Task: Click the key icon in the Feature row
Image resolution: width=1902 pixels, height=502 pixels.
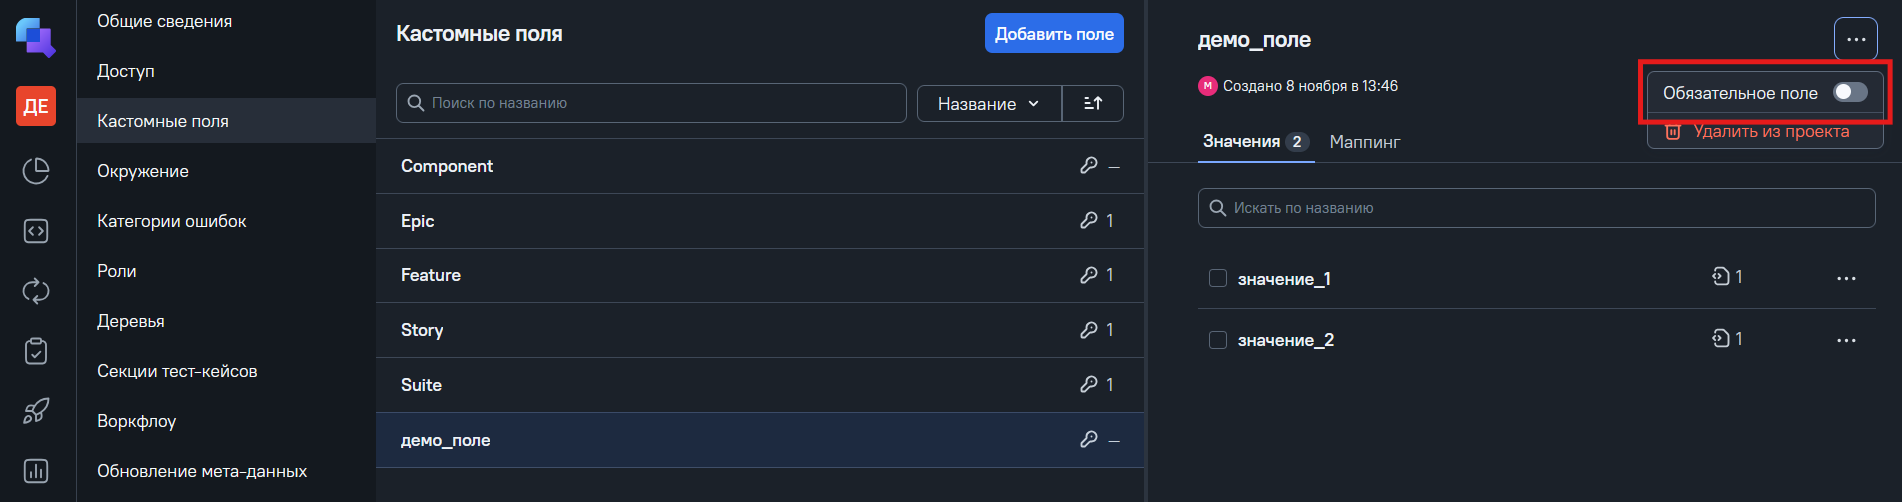Action: coord(1089,274)
